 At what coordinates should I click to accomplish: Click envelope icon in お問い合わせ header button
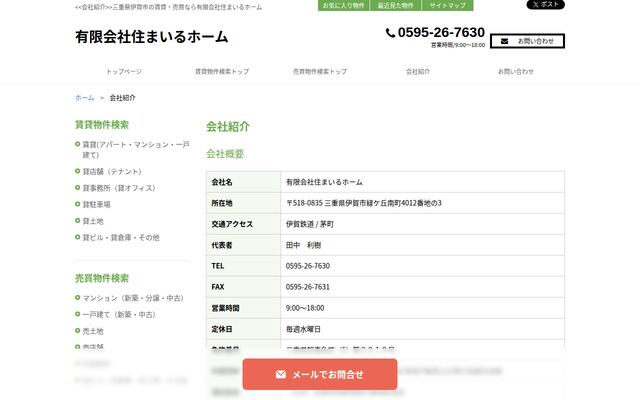click(504, 41)
